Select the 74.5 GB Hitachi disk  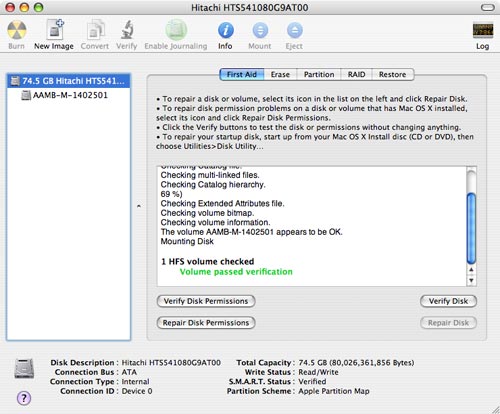tap(69, 81)
